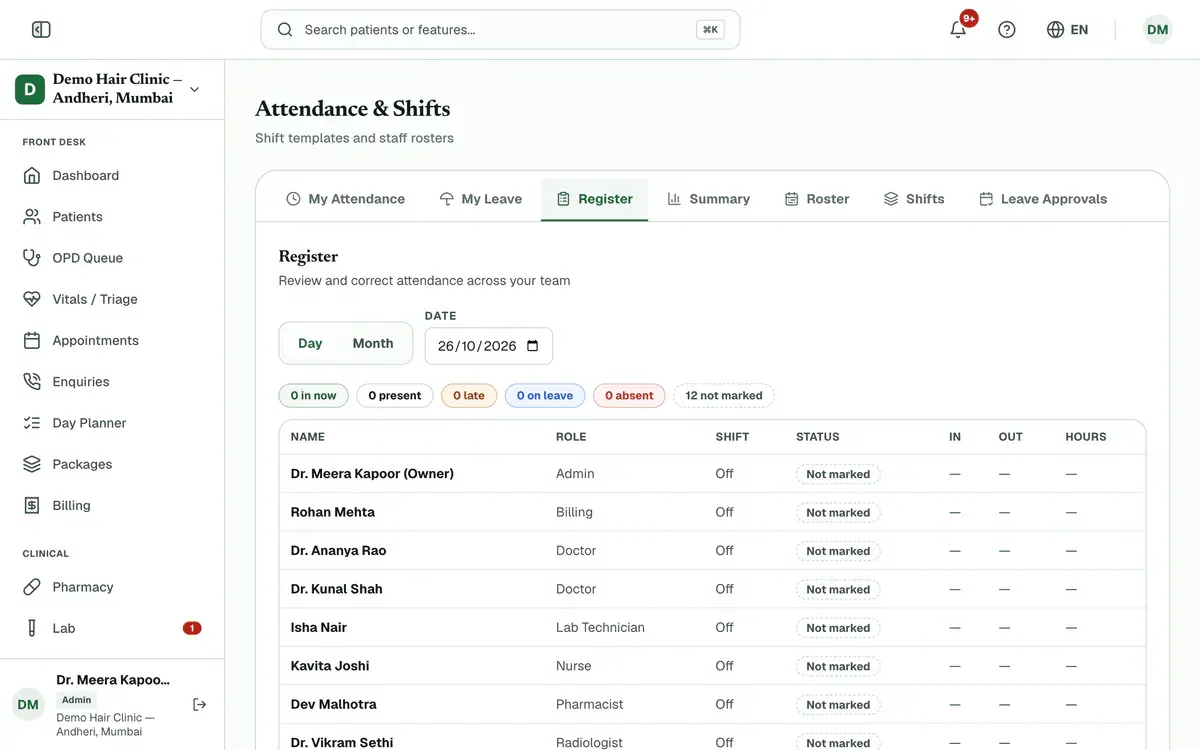The image size is (1200, 750).
Task: Open the DM user avatar menu
Action: [1157, 30]
